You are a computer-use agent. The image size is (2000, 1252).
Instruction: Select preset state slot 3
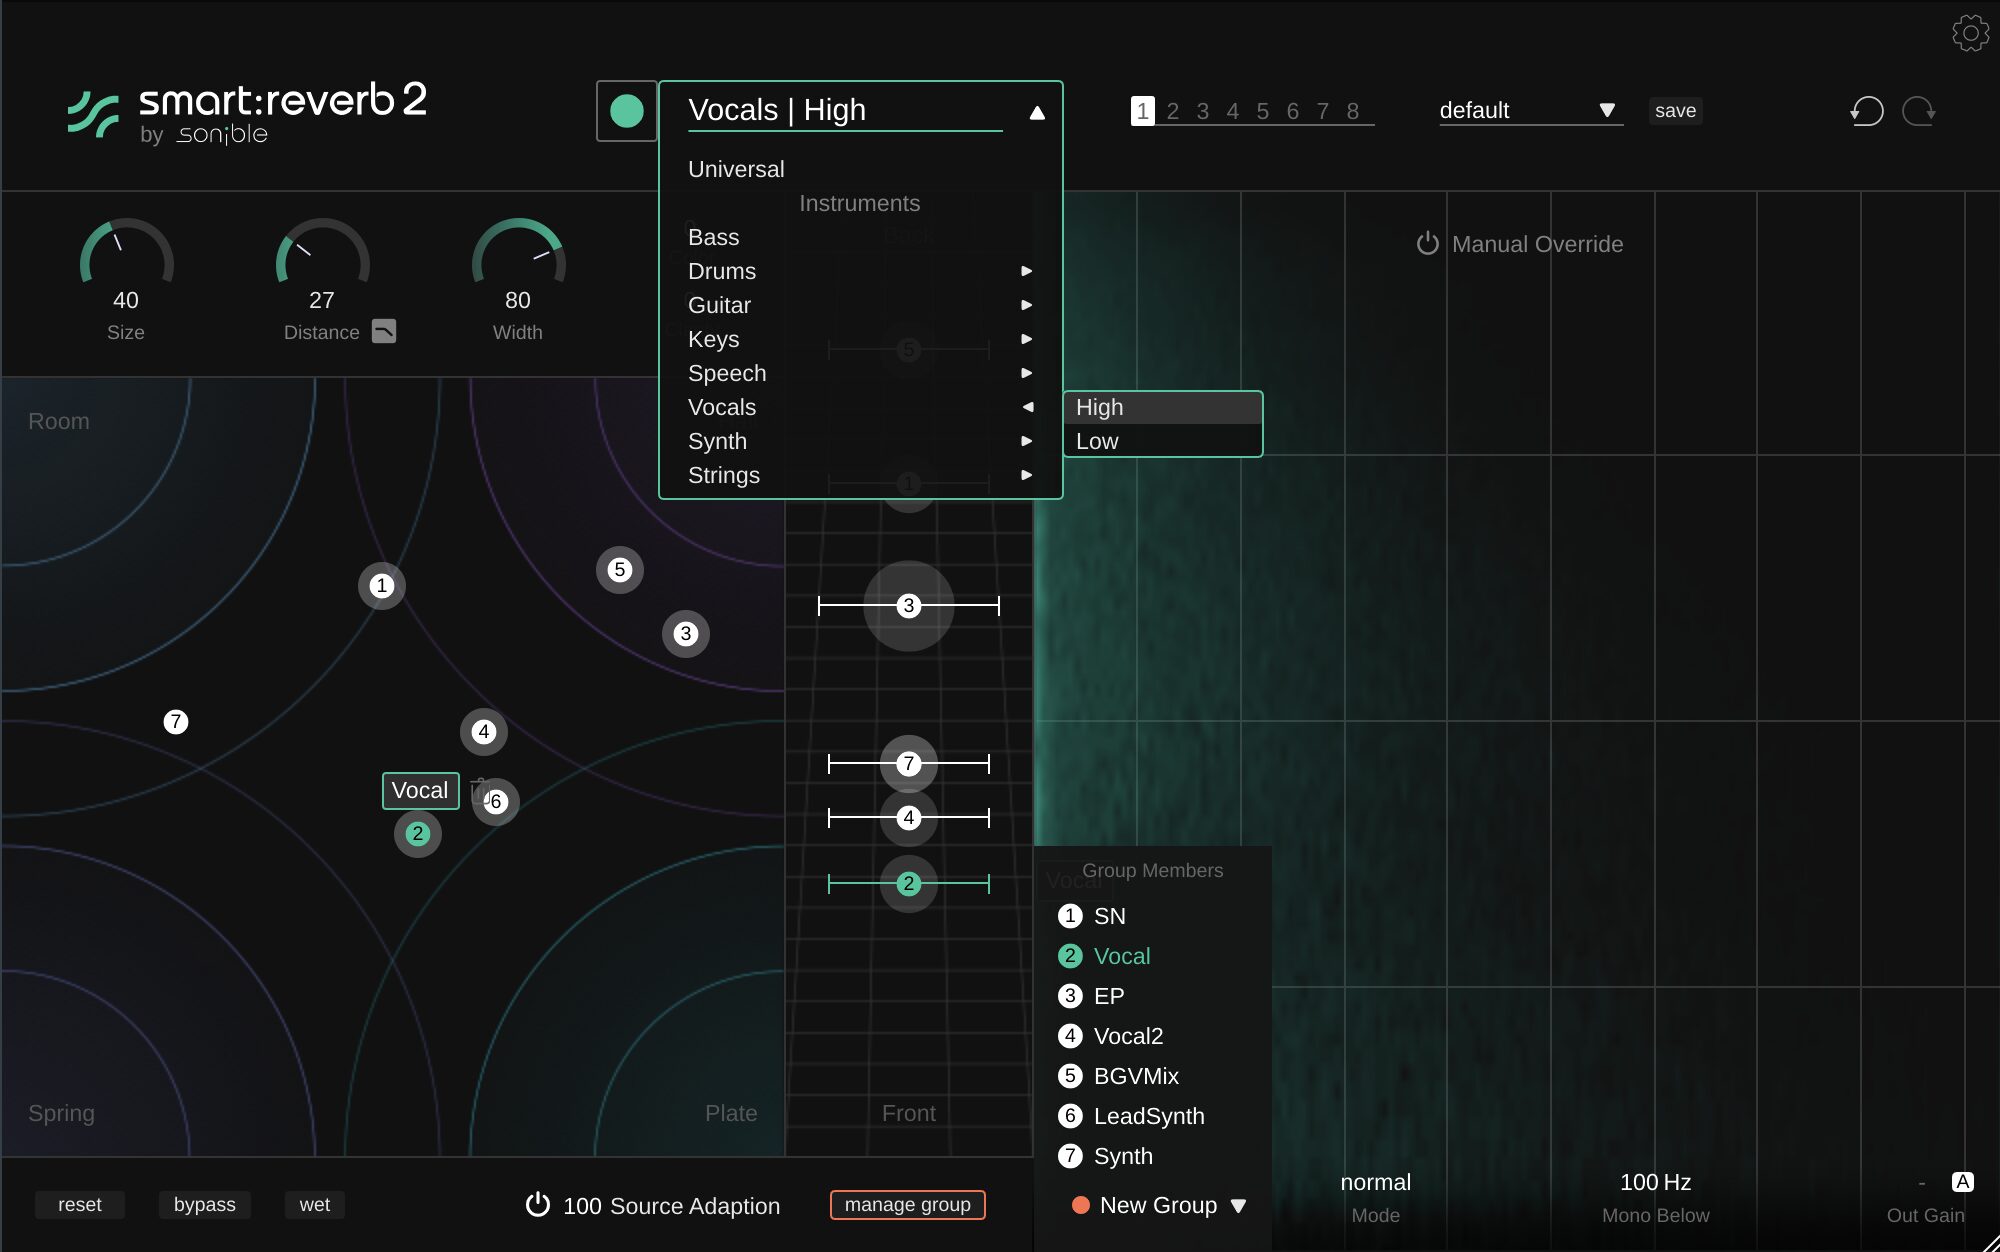pos(1203,111)
